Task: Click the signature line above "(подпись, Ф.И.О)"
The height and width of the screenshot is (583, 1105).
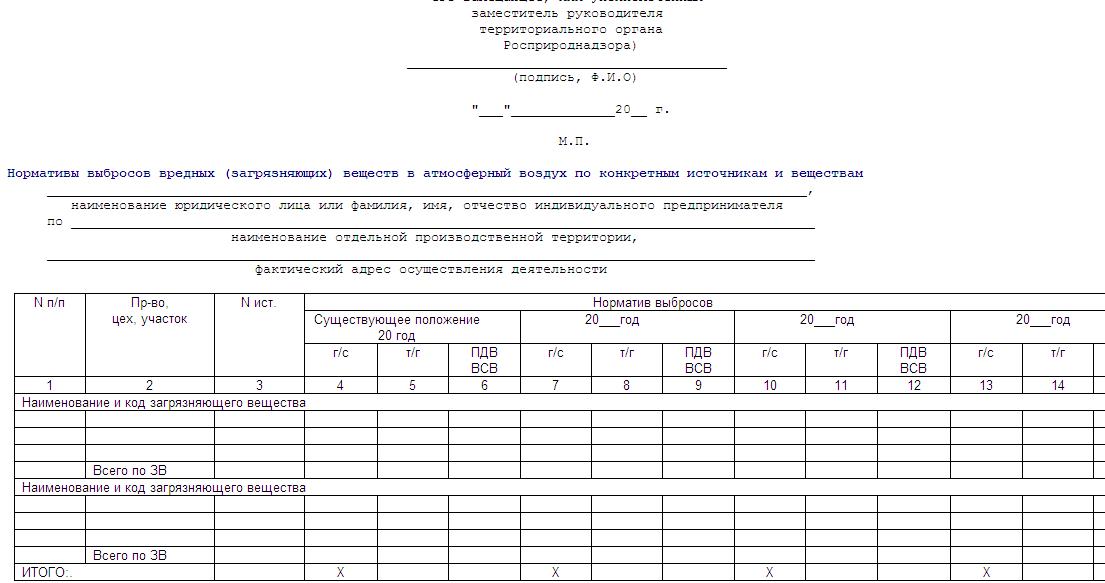Action: tap(566, 67)
